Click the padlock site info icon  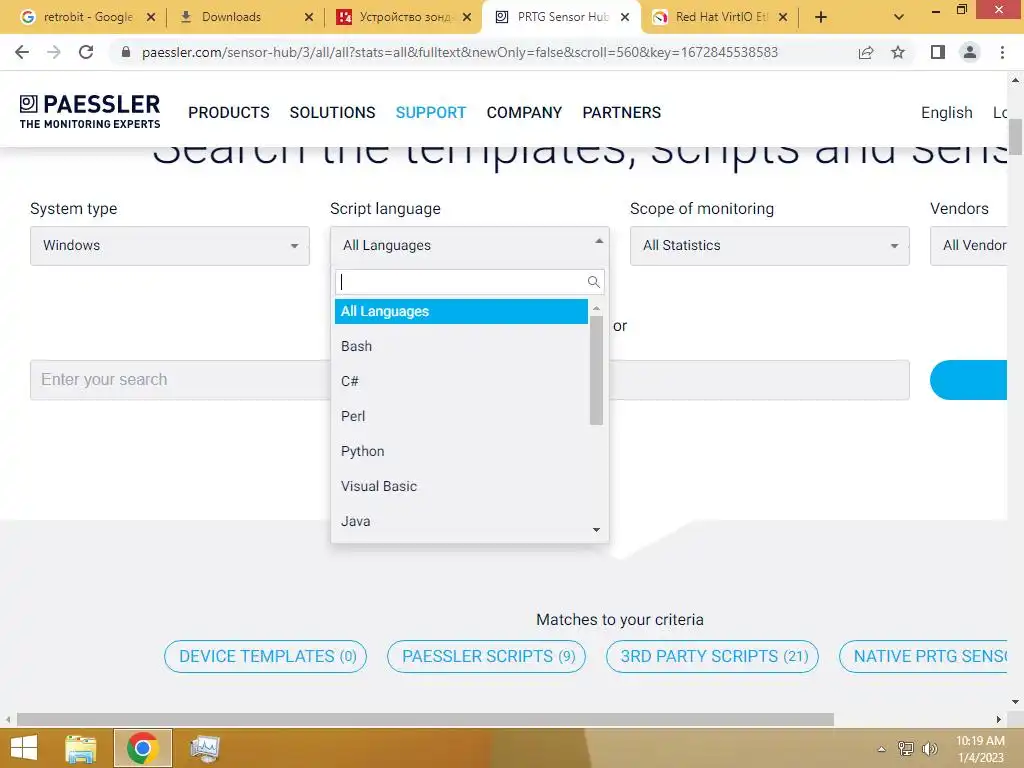tap(126, 52)
